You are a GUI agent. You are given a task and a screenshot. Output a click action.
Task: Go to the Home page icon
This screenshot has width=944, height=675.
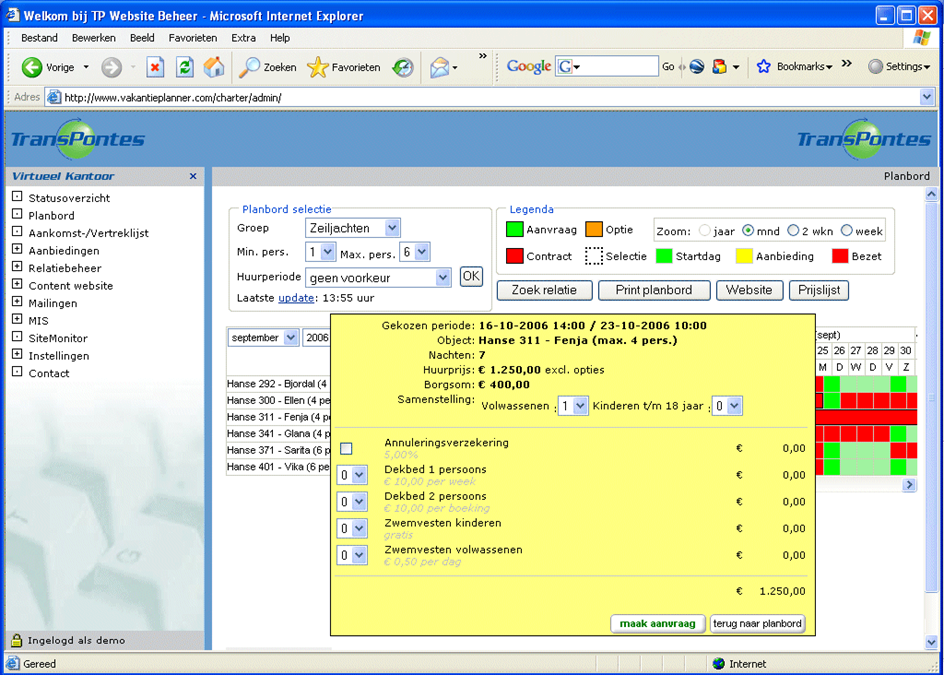[x=214, y=67]
